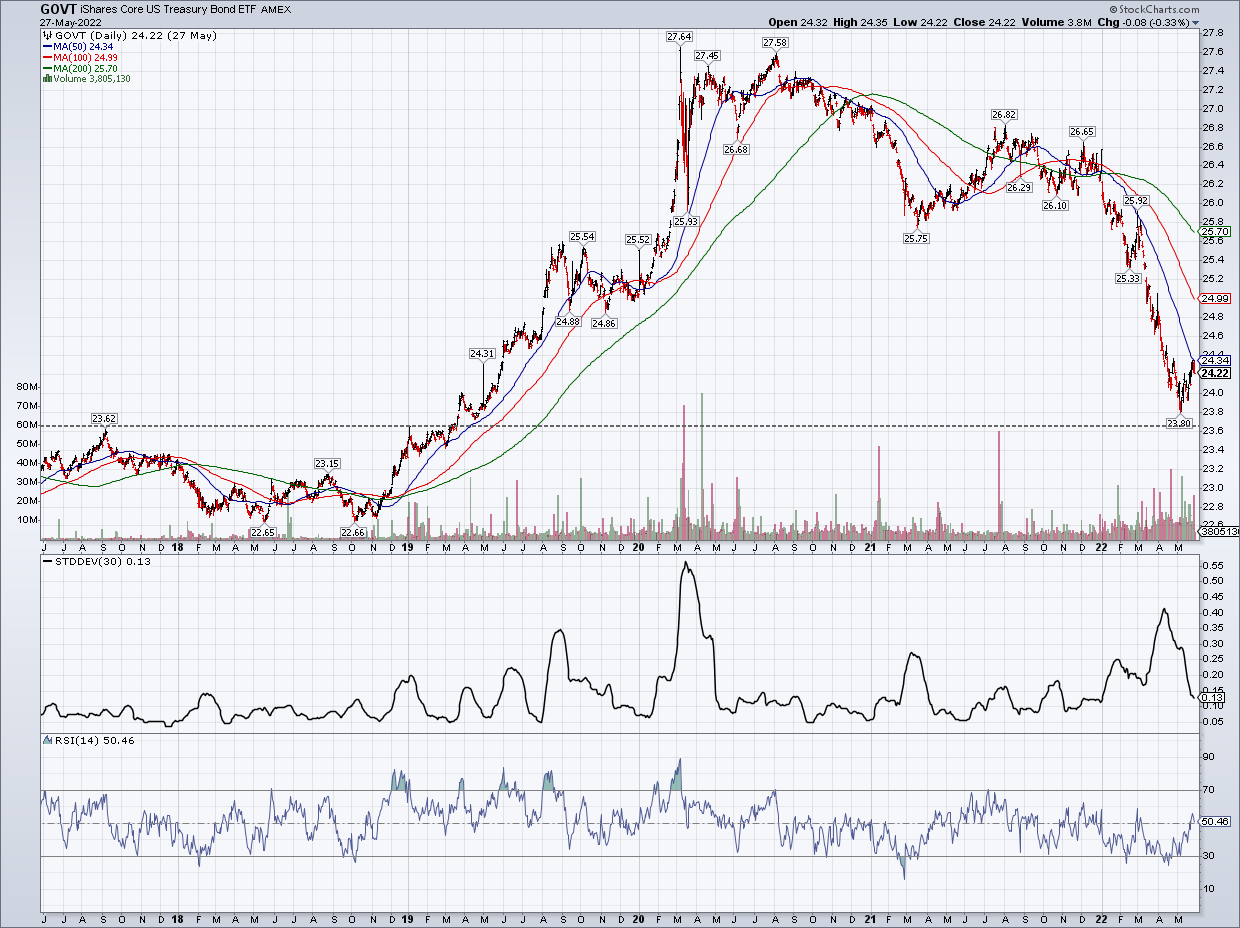Screen dimensions: 1240x928
Task: Click the 27.8 label on price axis
Action: coord(1213,32)
